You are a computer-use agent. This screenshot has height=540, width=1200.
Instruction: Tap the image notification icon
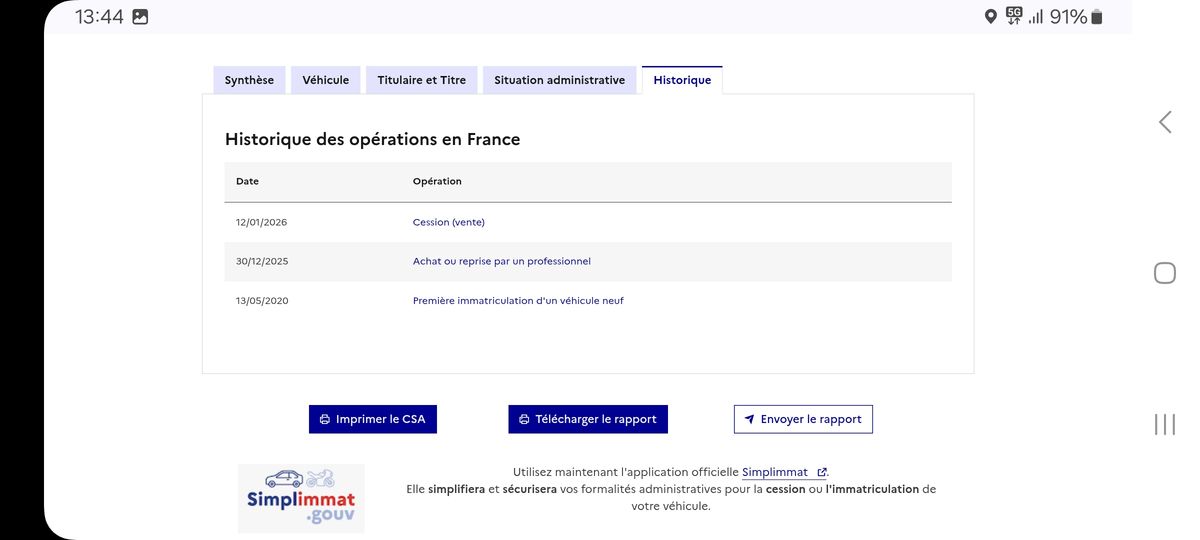pyautogui.click(x=140, y=16)
